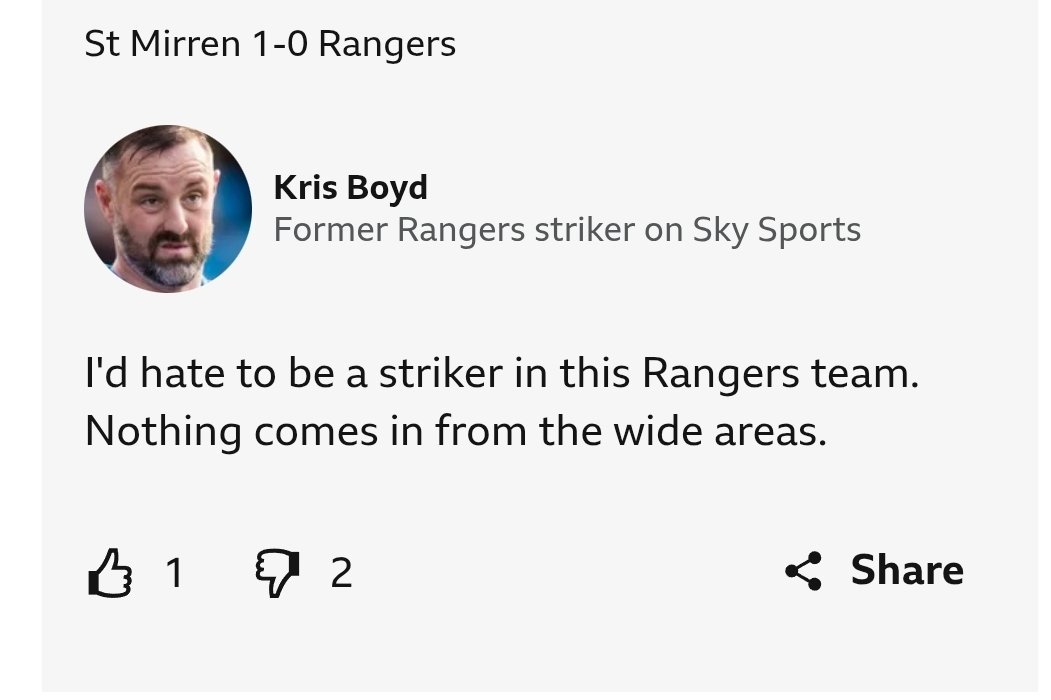Click the share network icon

(x=803, y=571)
